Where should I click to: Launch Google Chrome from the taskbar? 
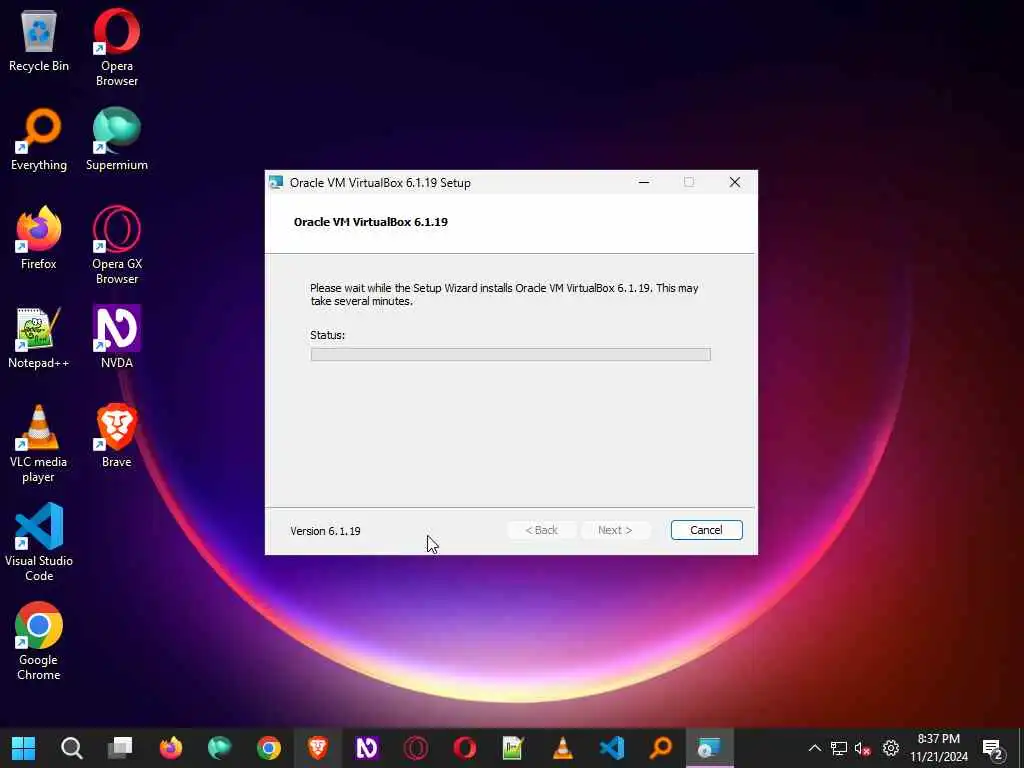click(x=268, y=748)
